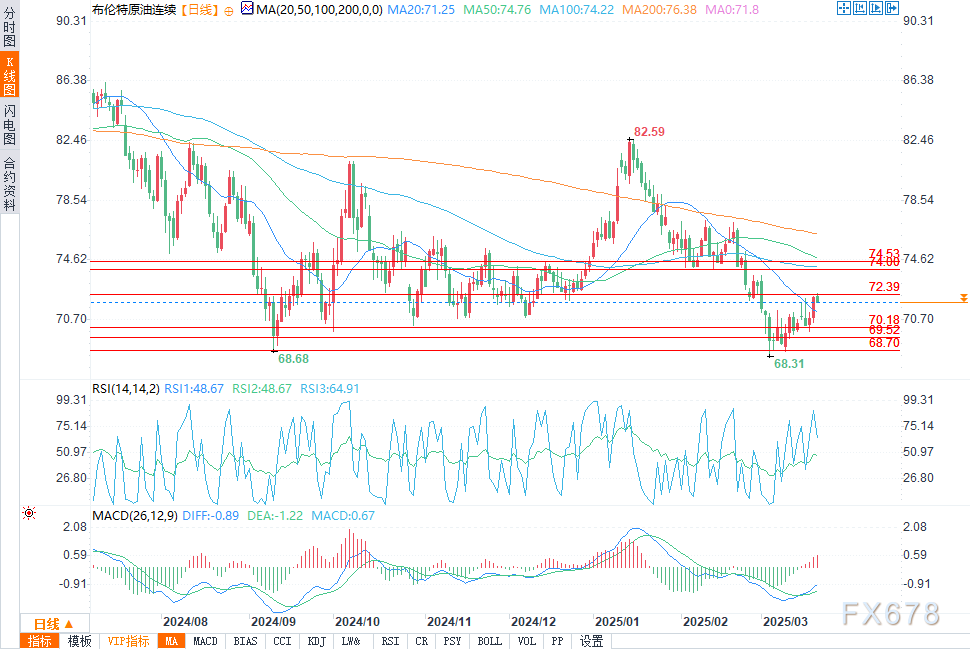Select the K线图 sidebar tab
Image resolution: width=970 pixels, height=649 pixels.
pyautogui.click(x=9, y=76)
